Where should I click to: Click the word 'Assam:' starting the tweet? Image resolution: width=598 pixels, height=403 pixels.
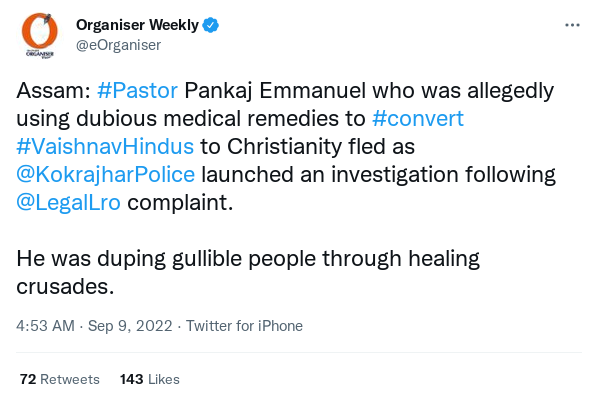53,91
